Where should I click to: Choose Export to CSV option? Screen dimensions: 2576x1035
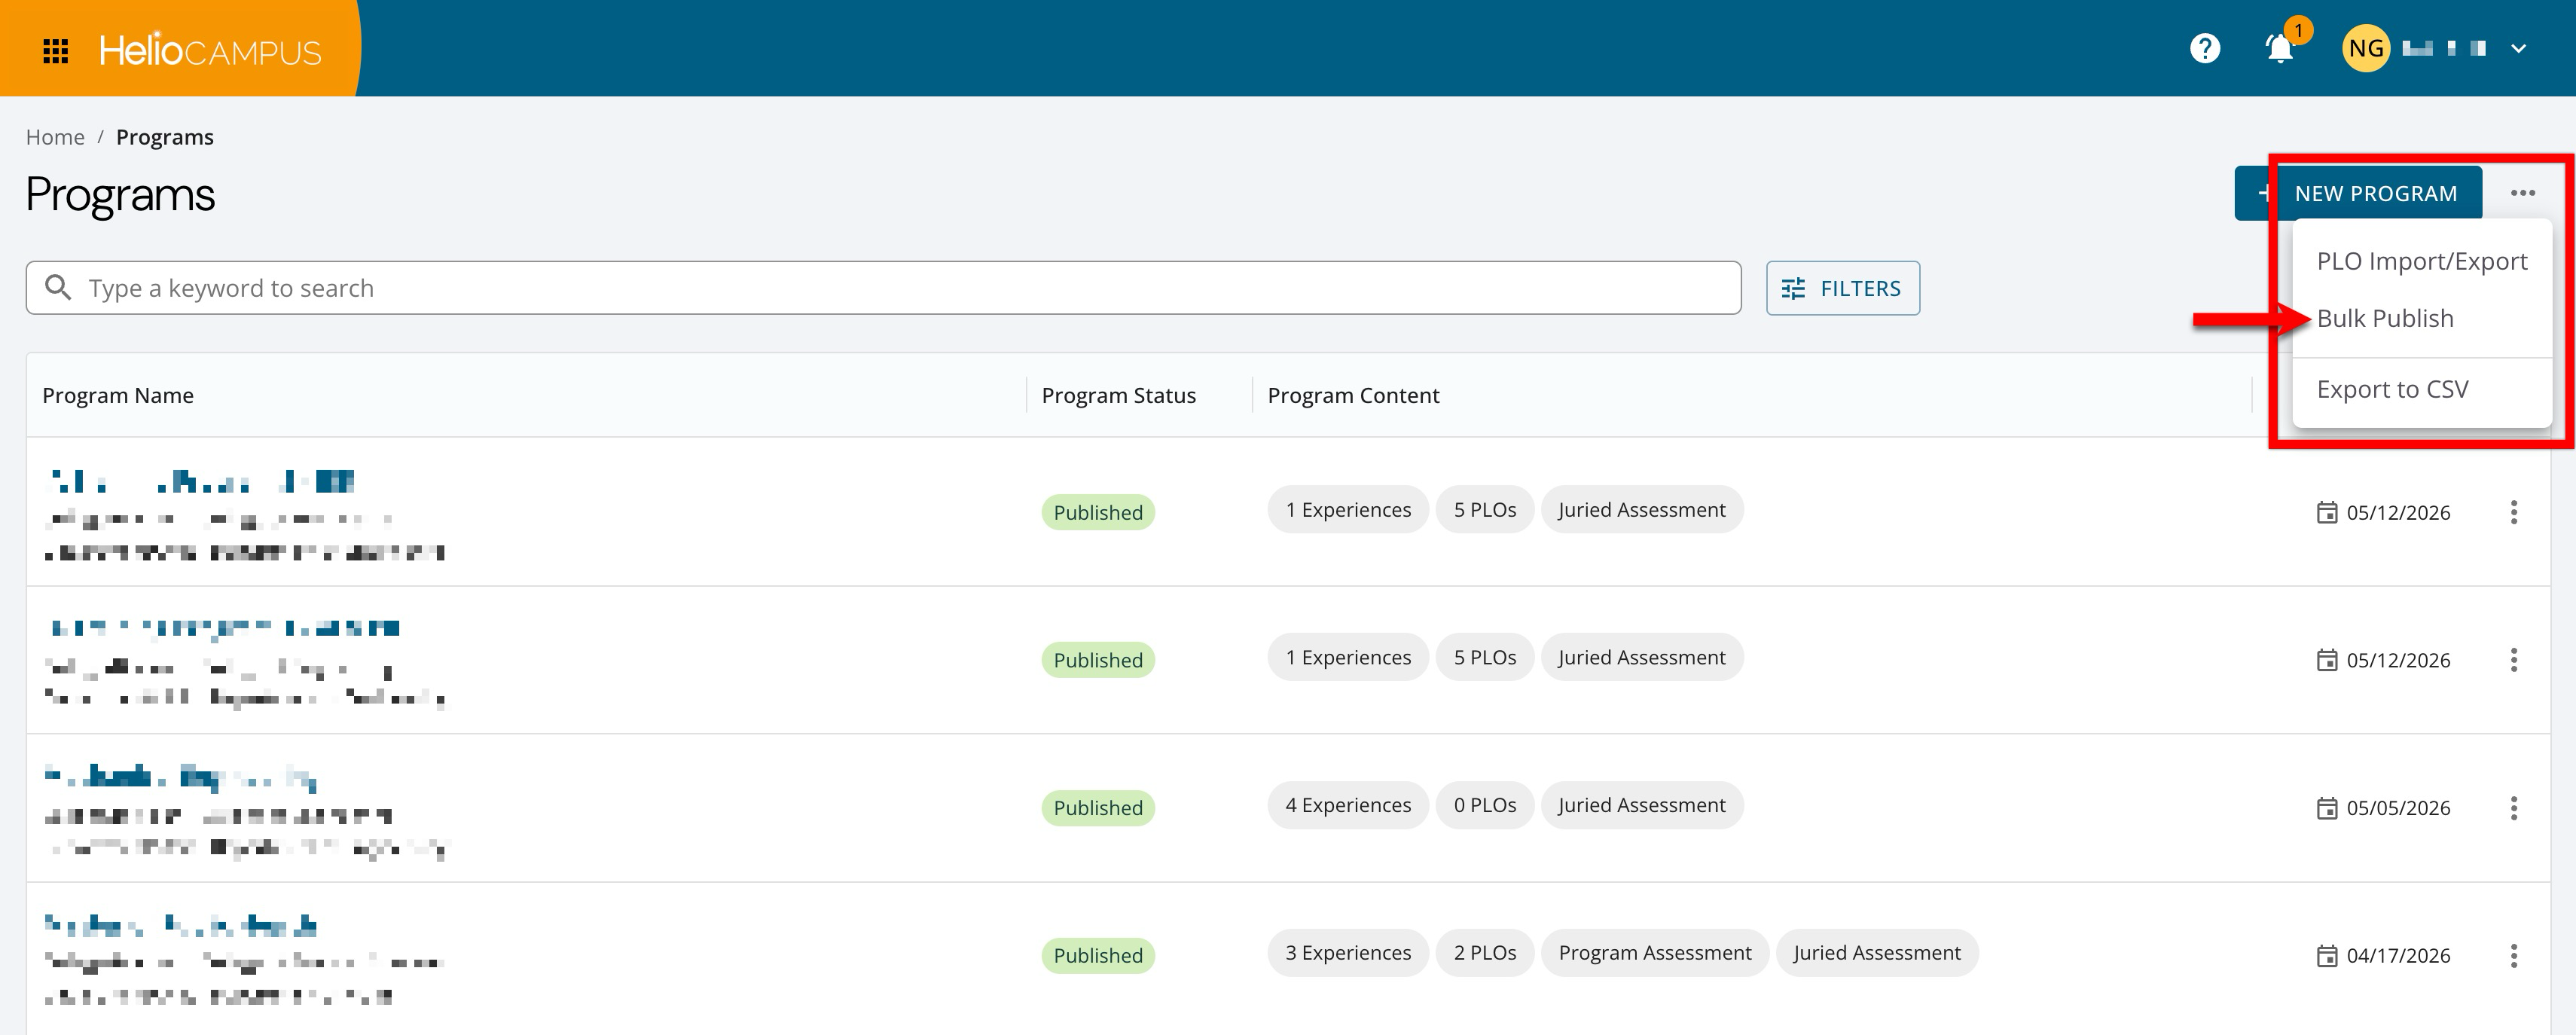(x=2421, y=389)
